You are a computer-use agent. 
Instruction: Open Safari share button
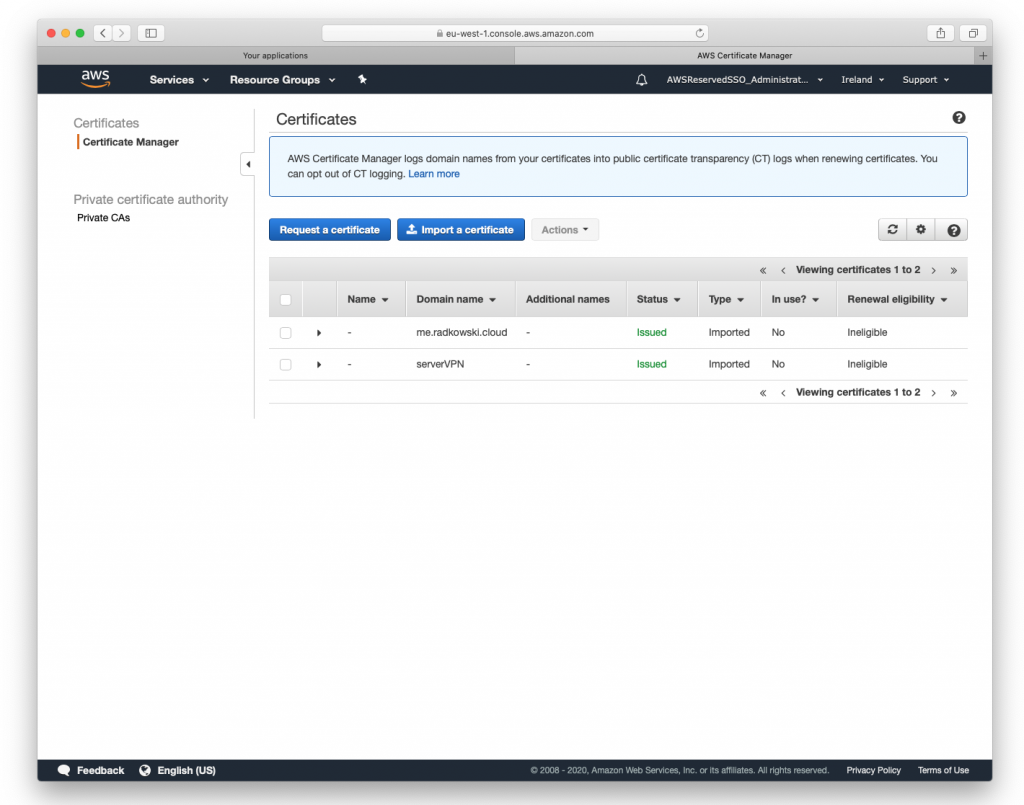940,33
